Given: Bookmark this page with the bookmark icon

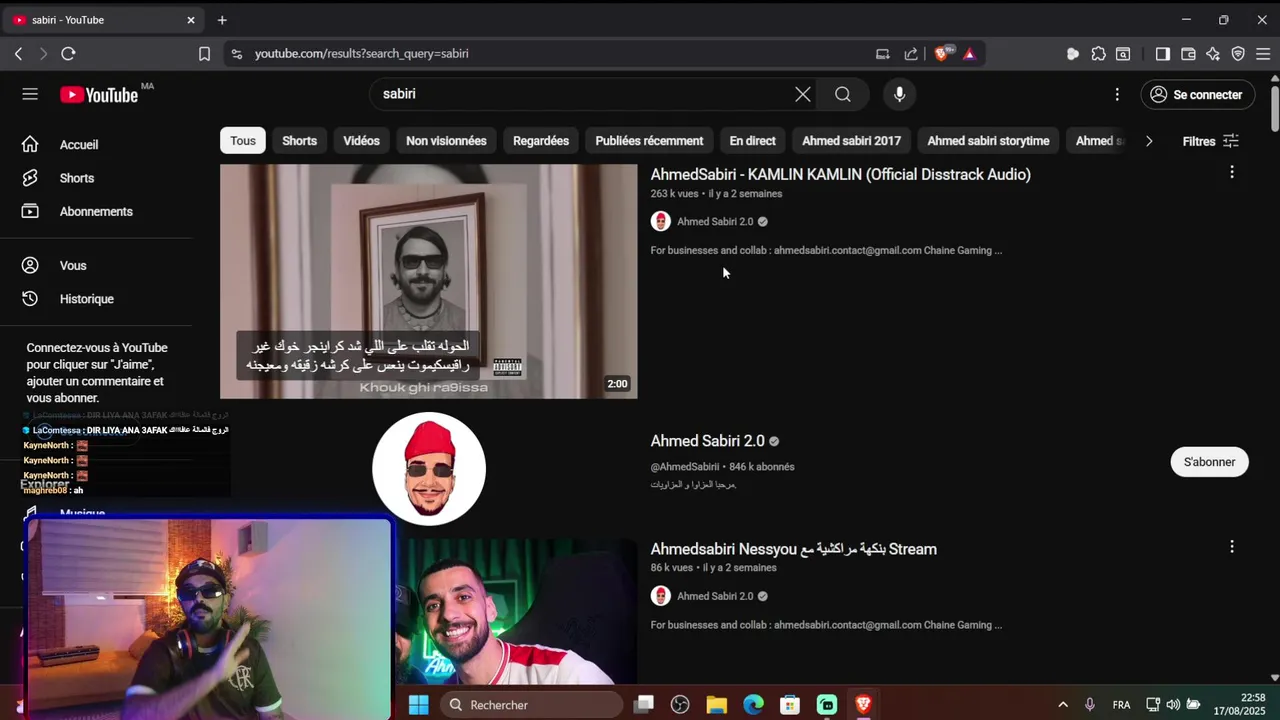Looking at the screenshot, I should [204, 54].
